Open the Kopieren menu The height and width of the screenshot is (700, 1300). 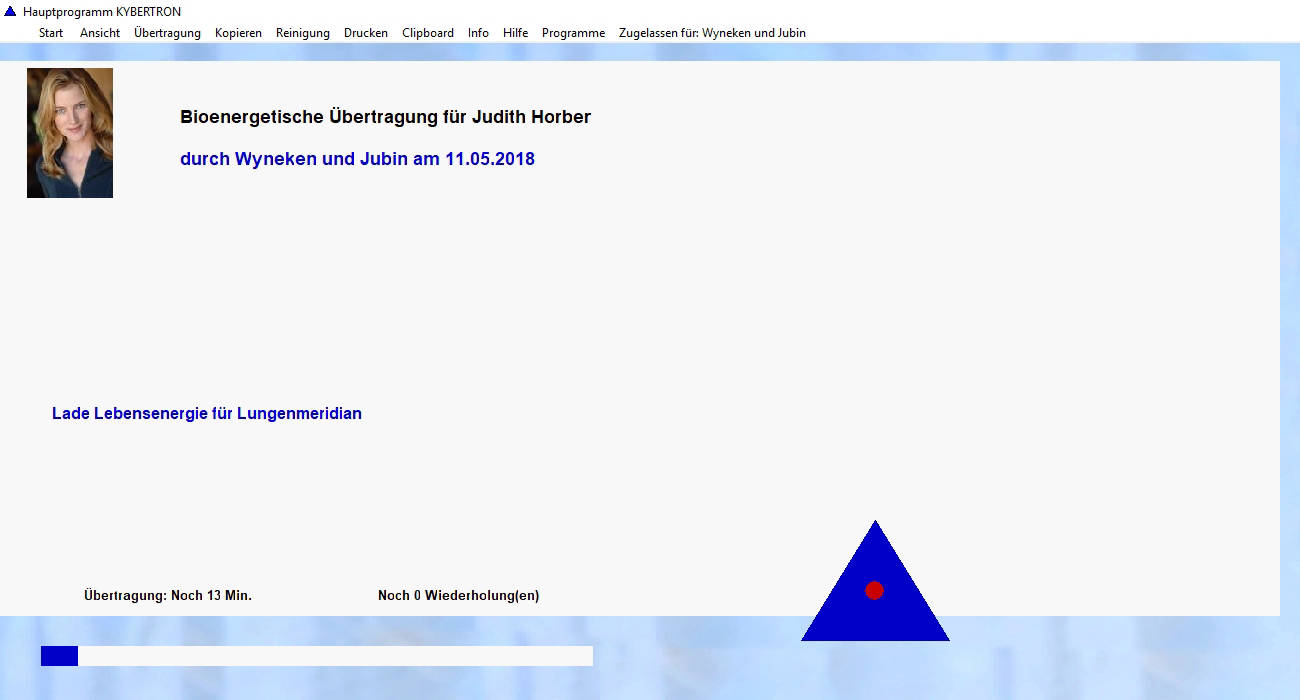tap(238, 33)
